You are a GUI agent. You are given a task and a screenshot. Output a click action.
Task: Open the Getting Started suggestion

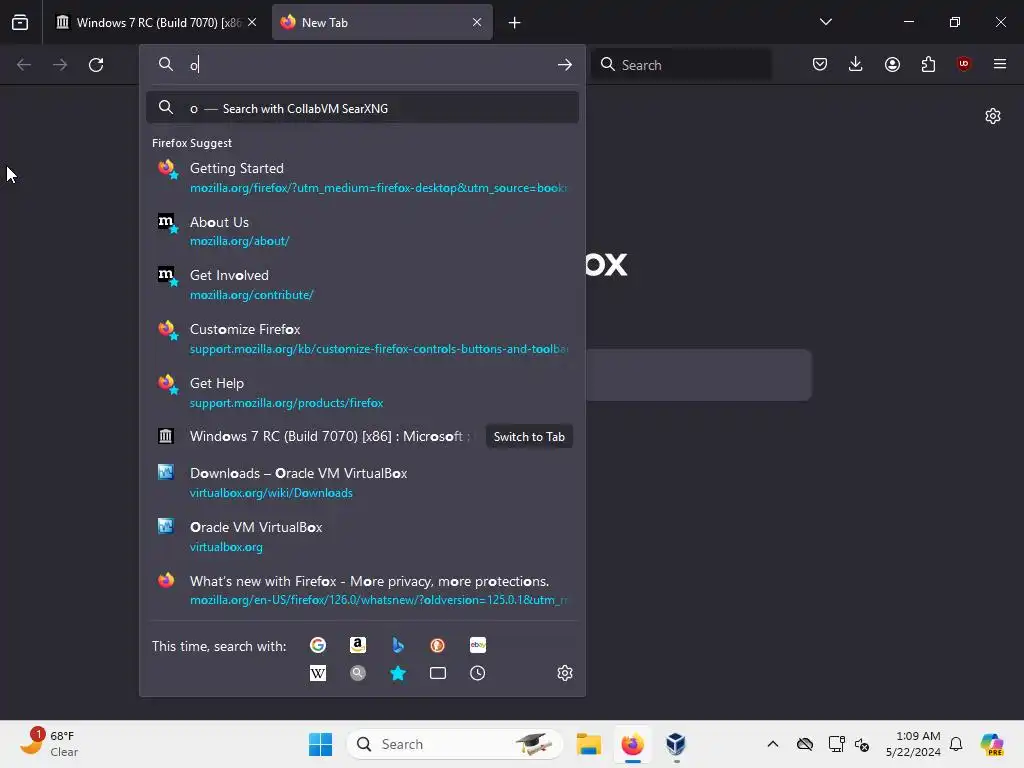tap(362, 177)
